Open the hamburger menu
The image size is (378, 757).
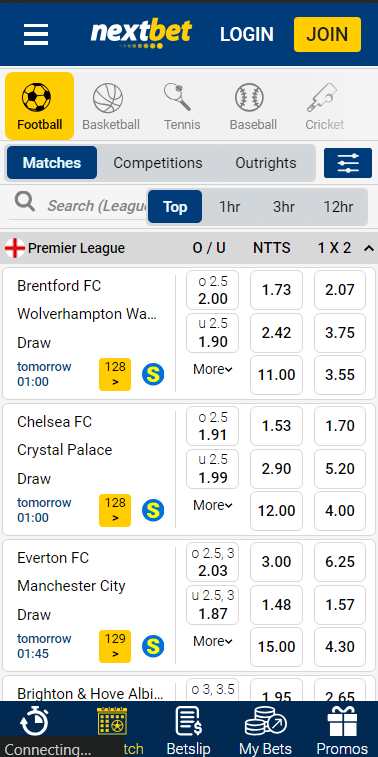click(36, 34)
